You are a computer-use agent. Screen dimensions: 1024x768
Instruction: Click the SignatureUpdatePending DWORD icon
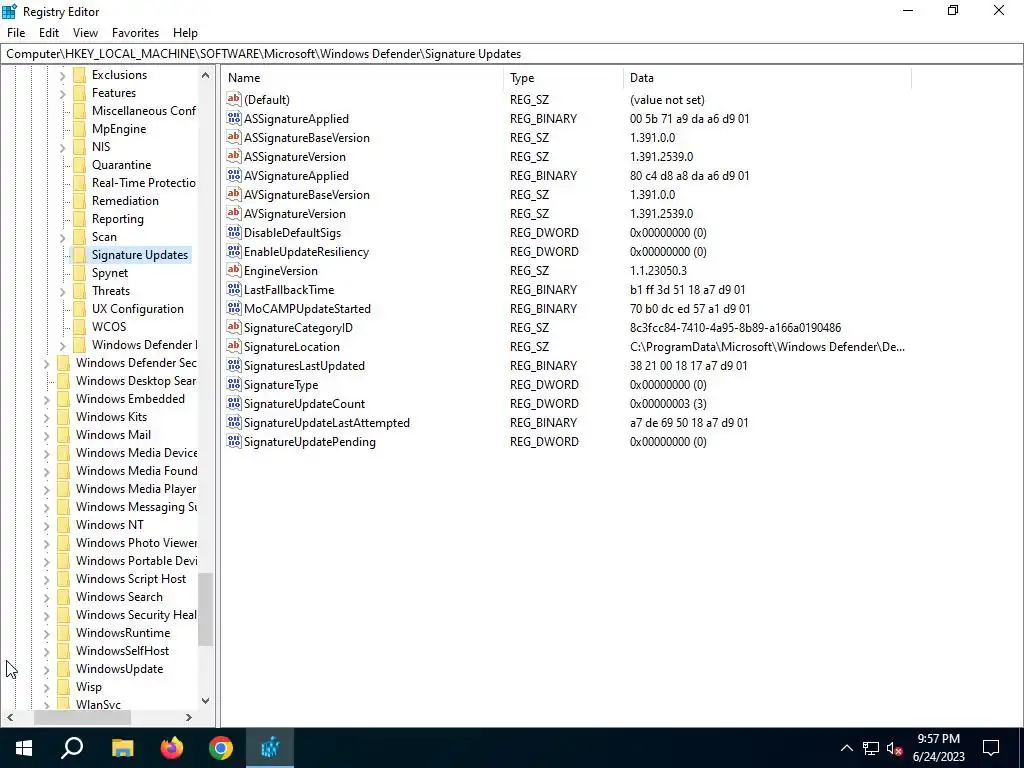[234, 441]
